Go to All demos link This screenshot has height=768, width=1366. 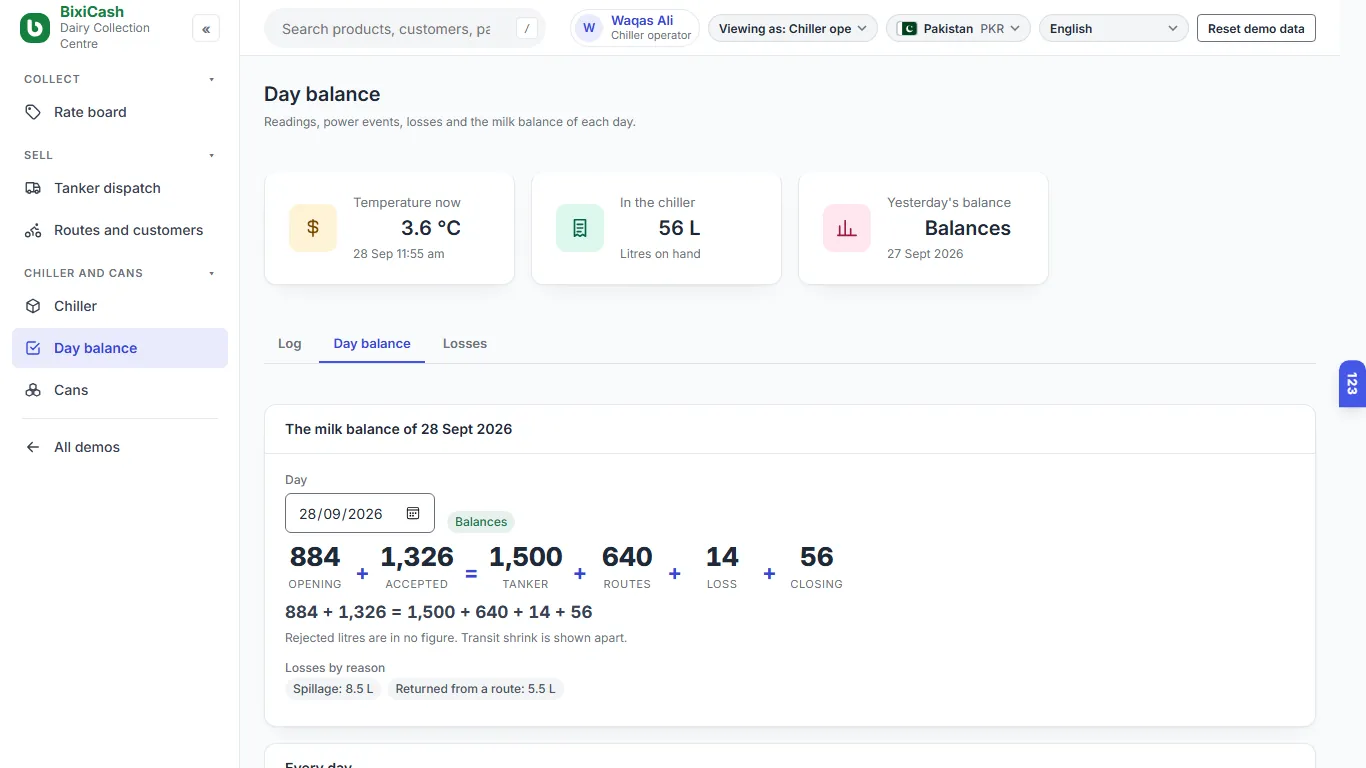pyautogui.click(x=120, y=447)
